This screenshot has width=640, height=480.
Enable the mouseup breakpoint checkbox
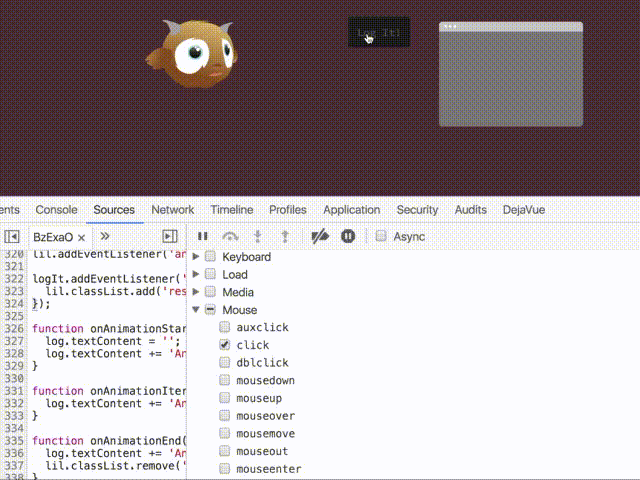point(224,398)
